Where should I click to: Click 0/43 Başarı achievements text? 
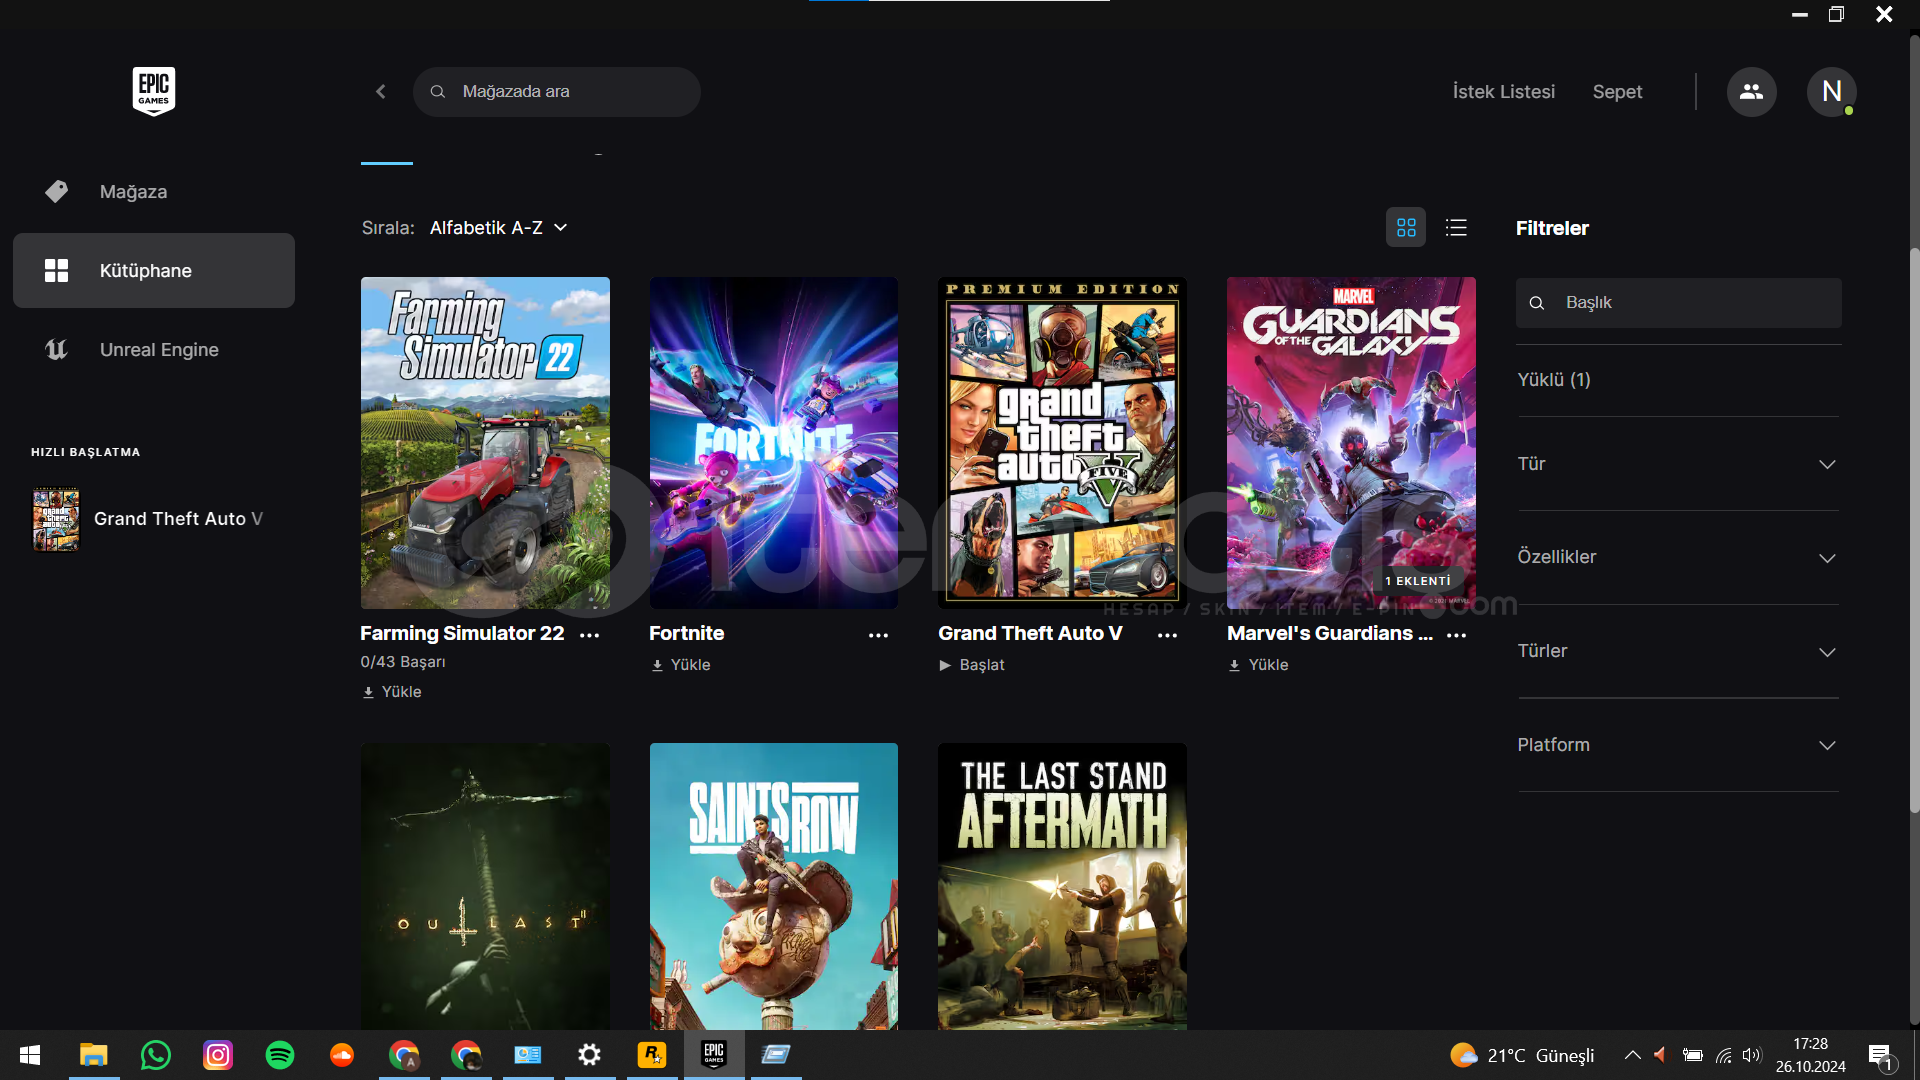click(403, 662)
